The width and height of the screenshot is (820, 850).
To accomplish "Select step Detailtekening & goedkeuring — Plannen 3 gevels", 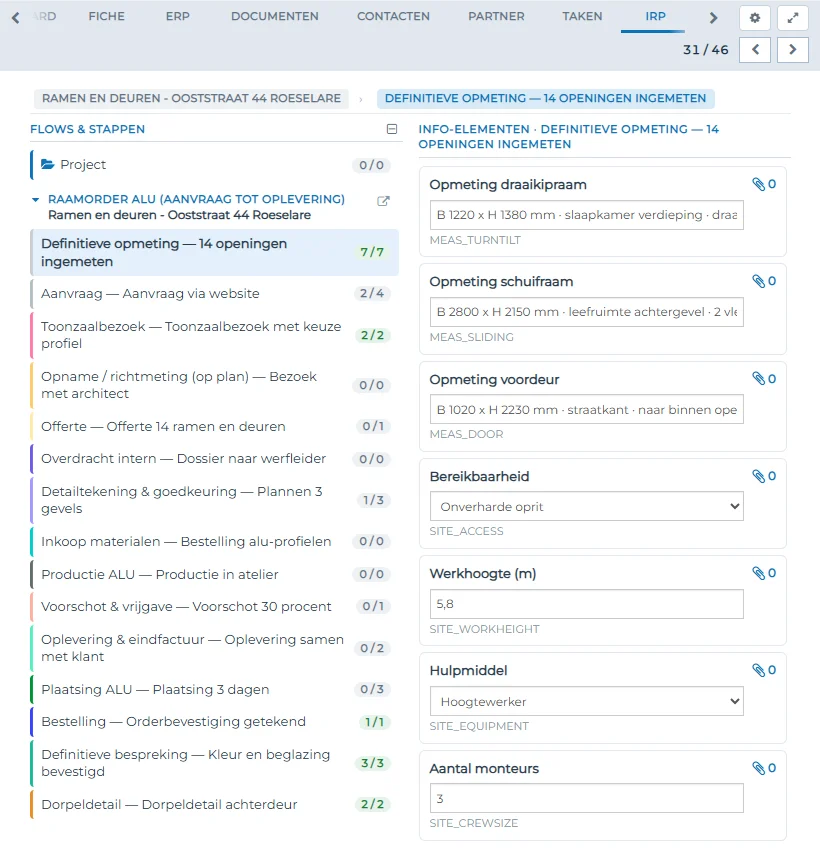I will [x=214, y=500].
